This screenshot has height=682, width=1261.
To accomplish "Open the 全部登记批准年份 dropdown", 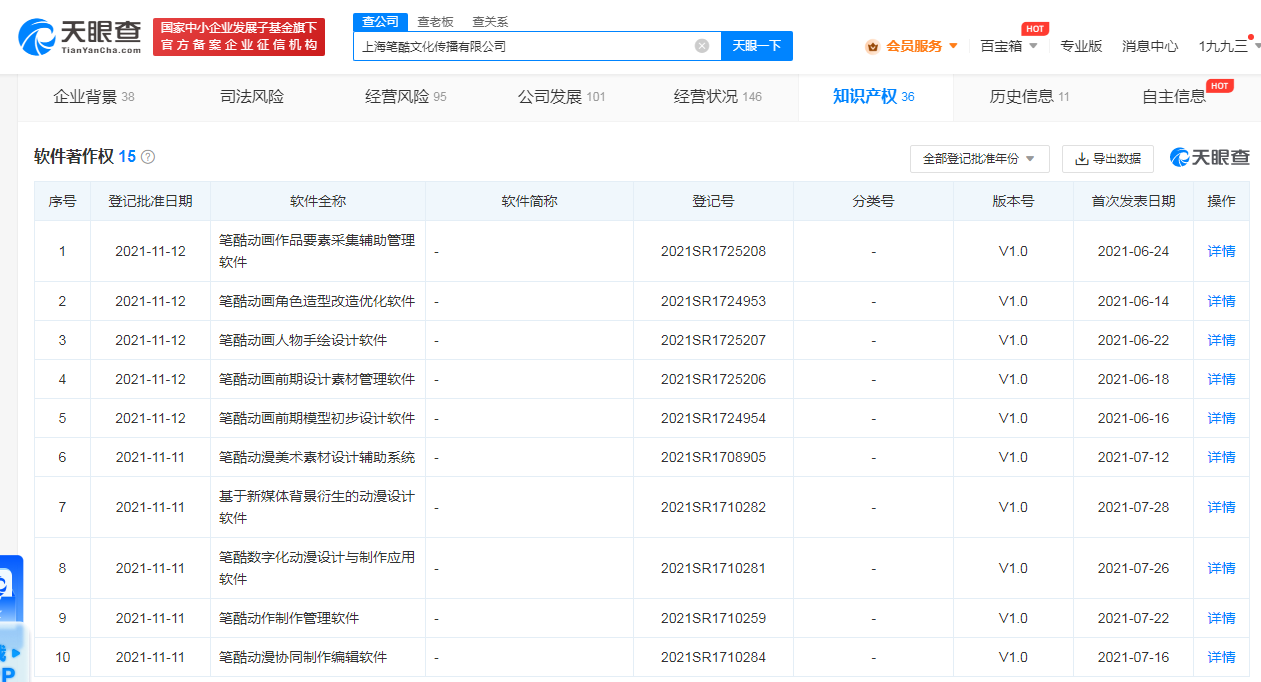I will point(980,159).
